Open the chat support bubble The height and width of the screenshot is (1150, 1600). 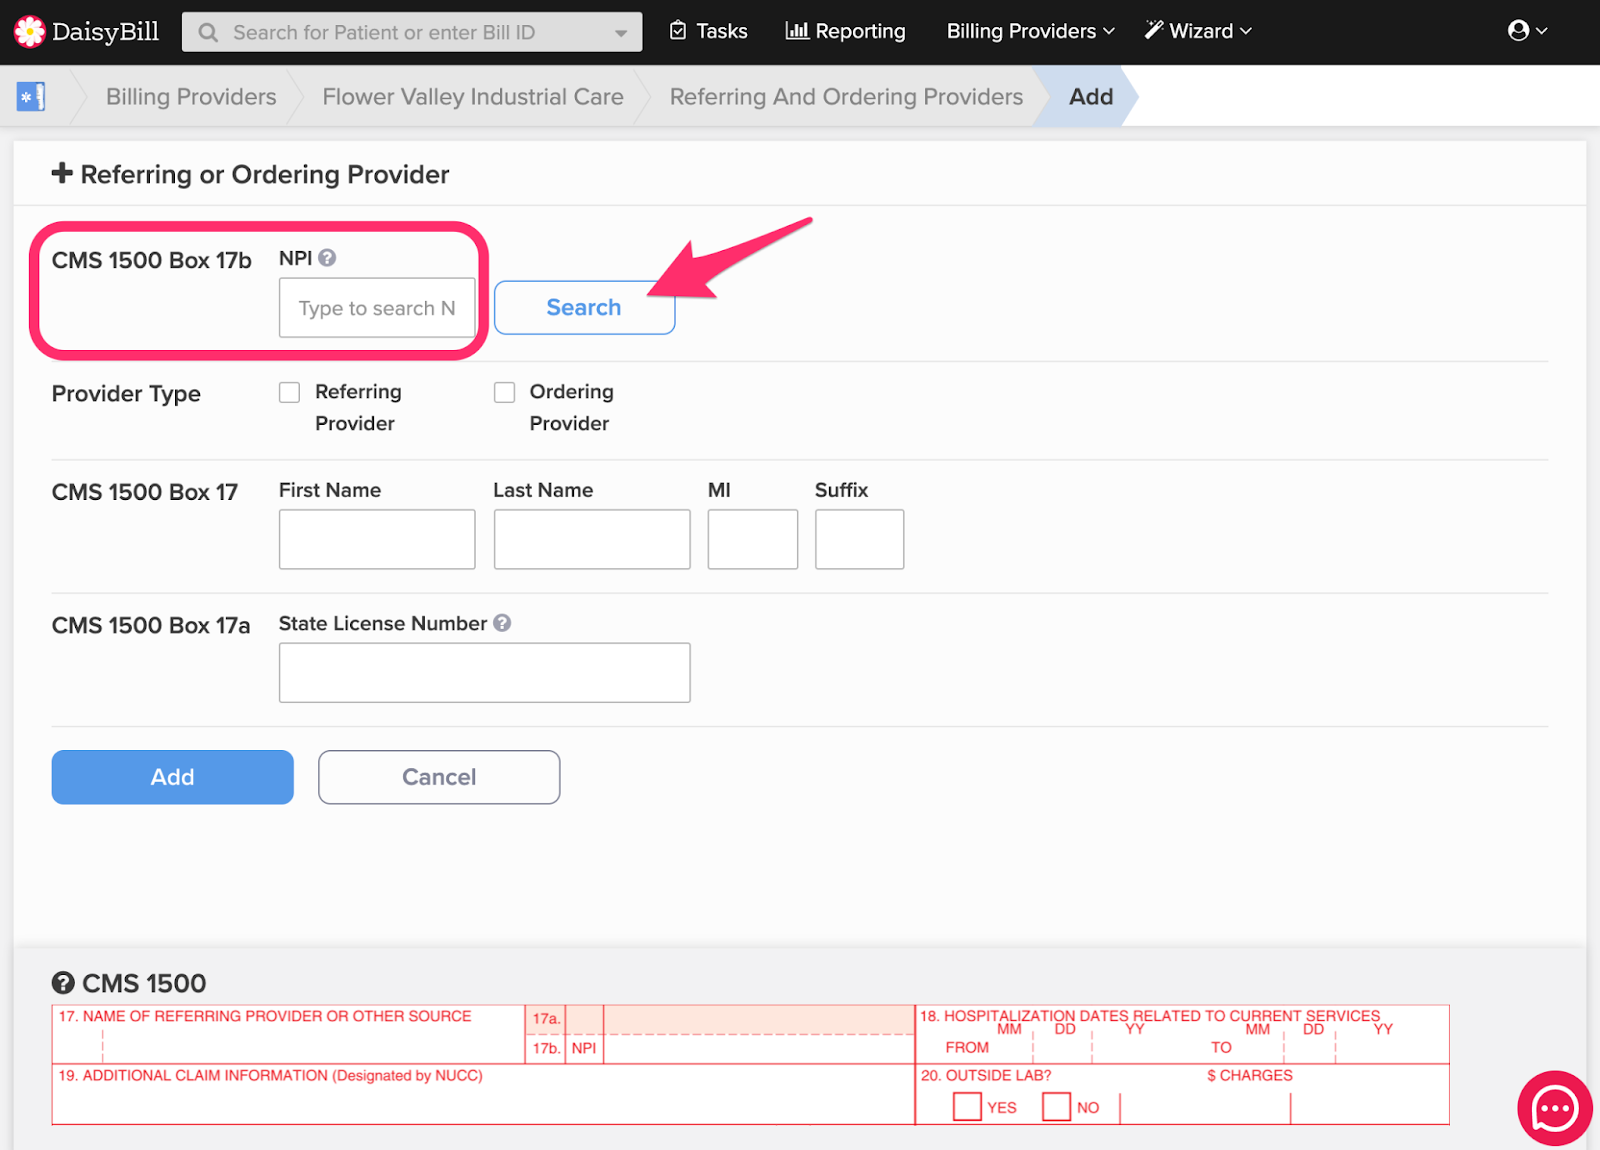pyautogui.click(x=1555, y=1108)
